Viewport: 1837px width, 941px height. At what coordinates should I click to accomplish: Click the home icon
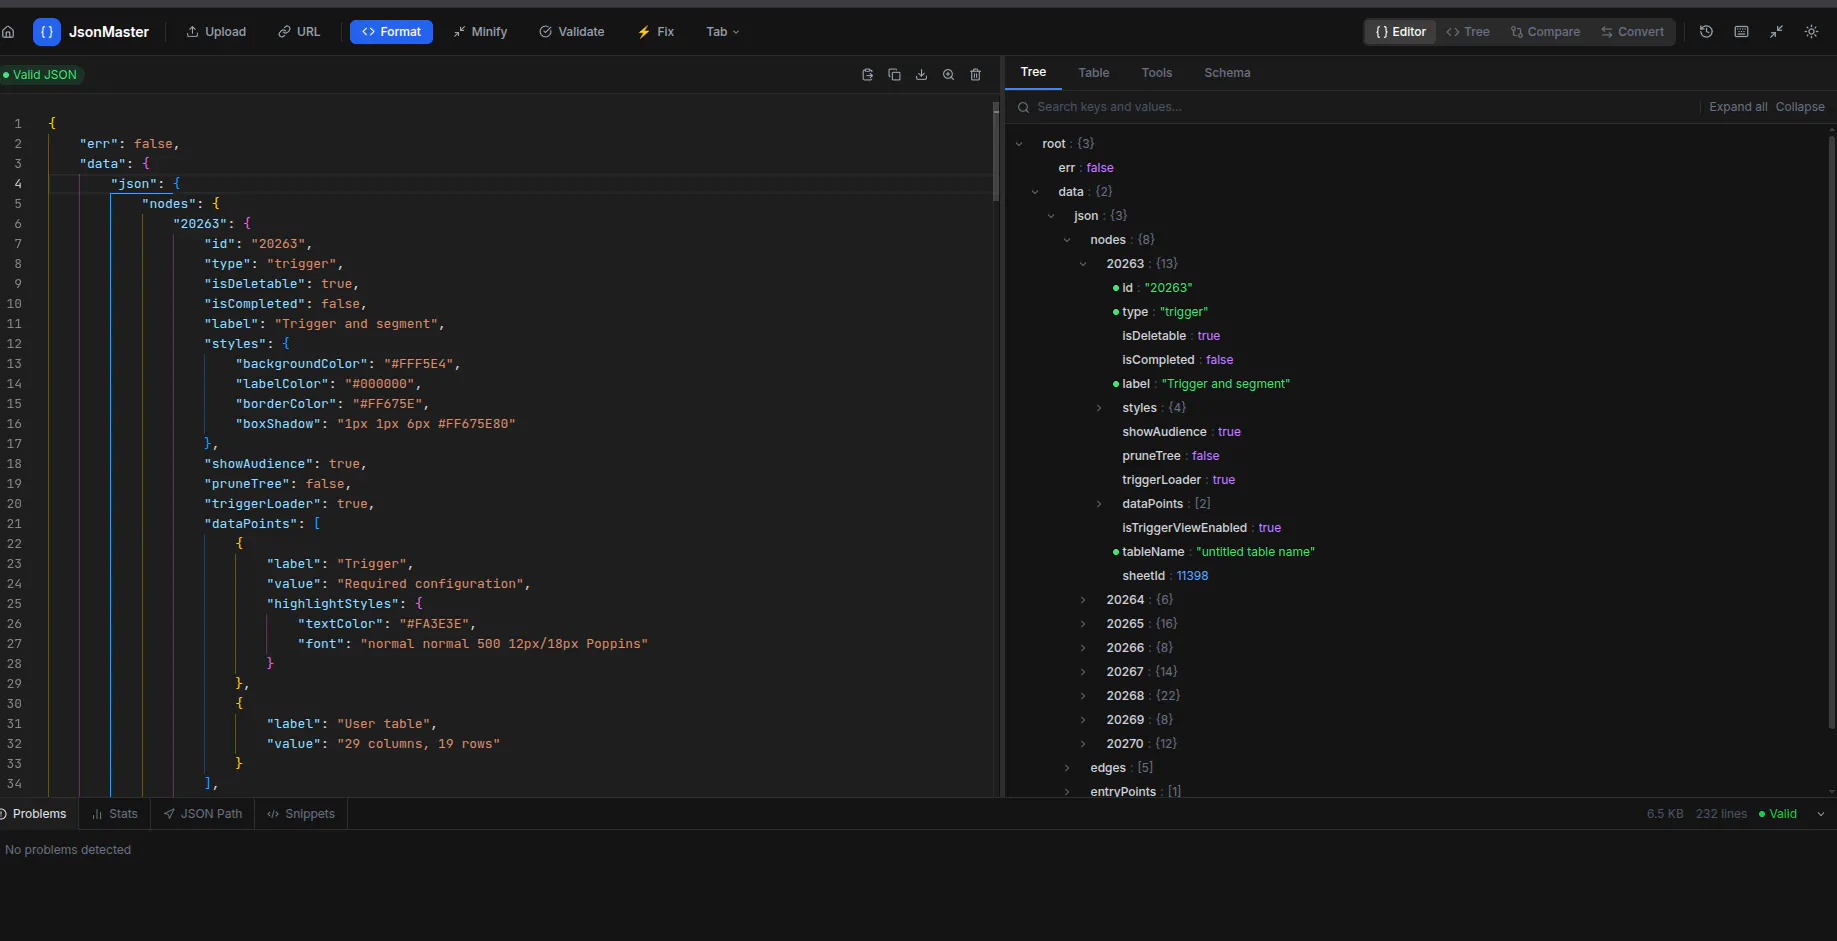coord(8,32)
